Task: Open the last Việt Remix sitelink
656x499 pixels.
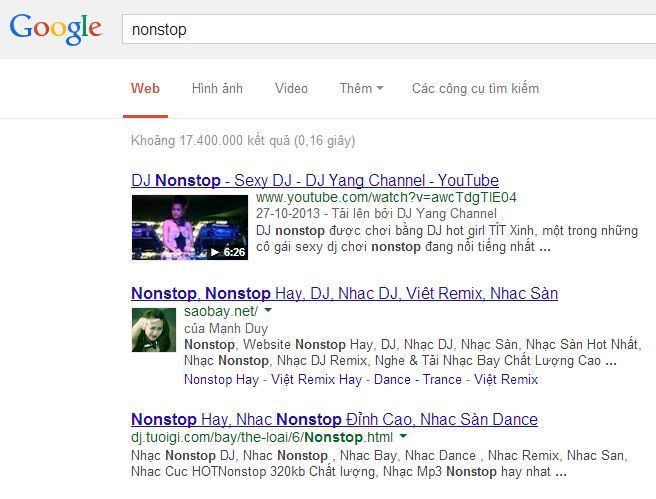Action: [x=506, y=379]
